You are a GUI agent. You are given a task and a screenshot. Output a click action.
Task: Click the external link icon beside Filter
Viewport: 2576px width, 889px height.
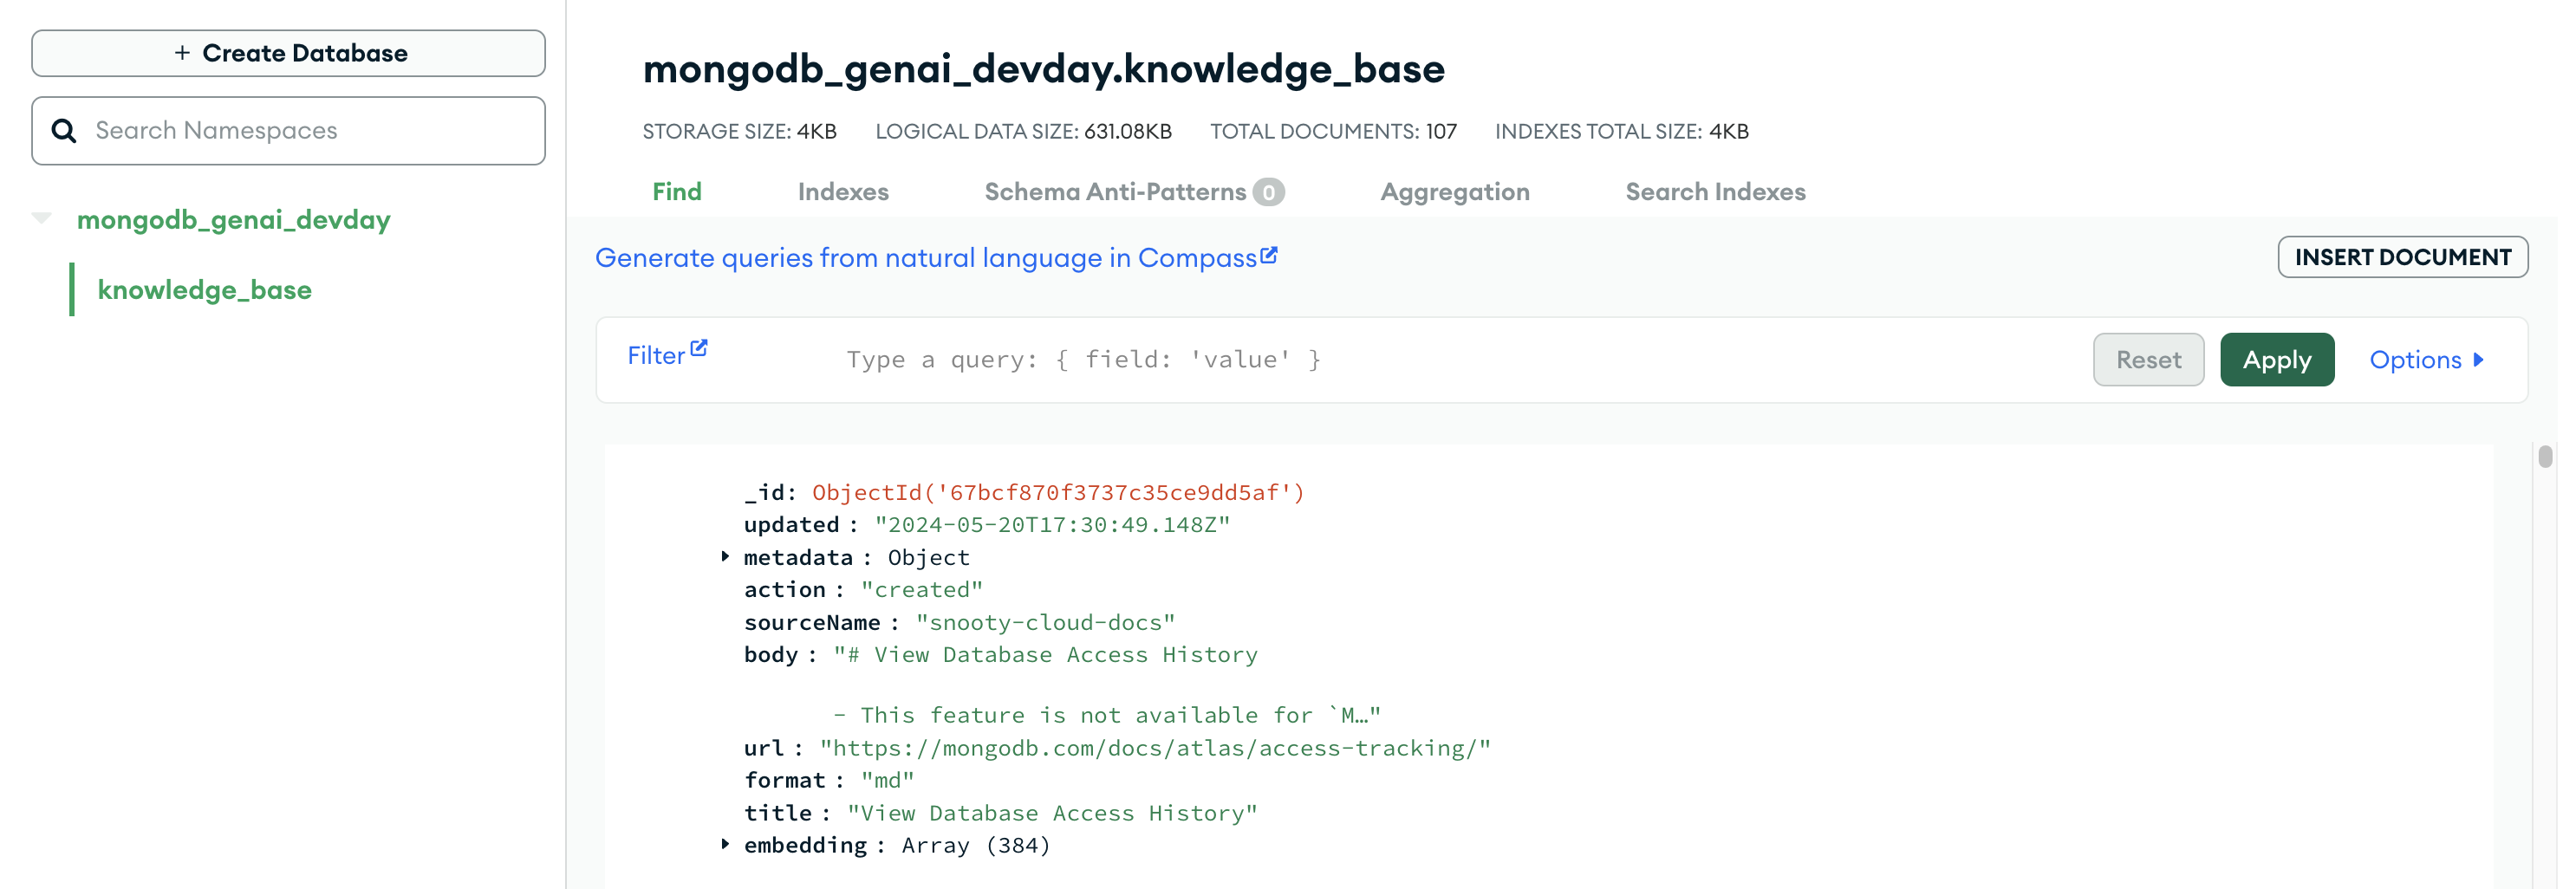tap(699, 348)
